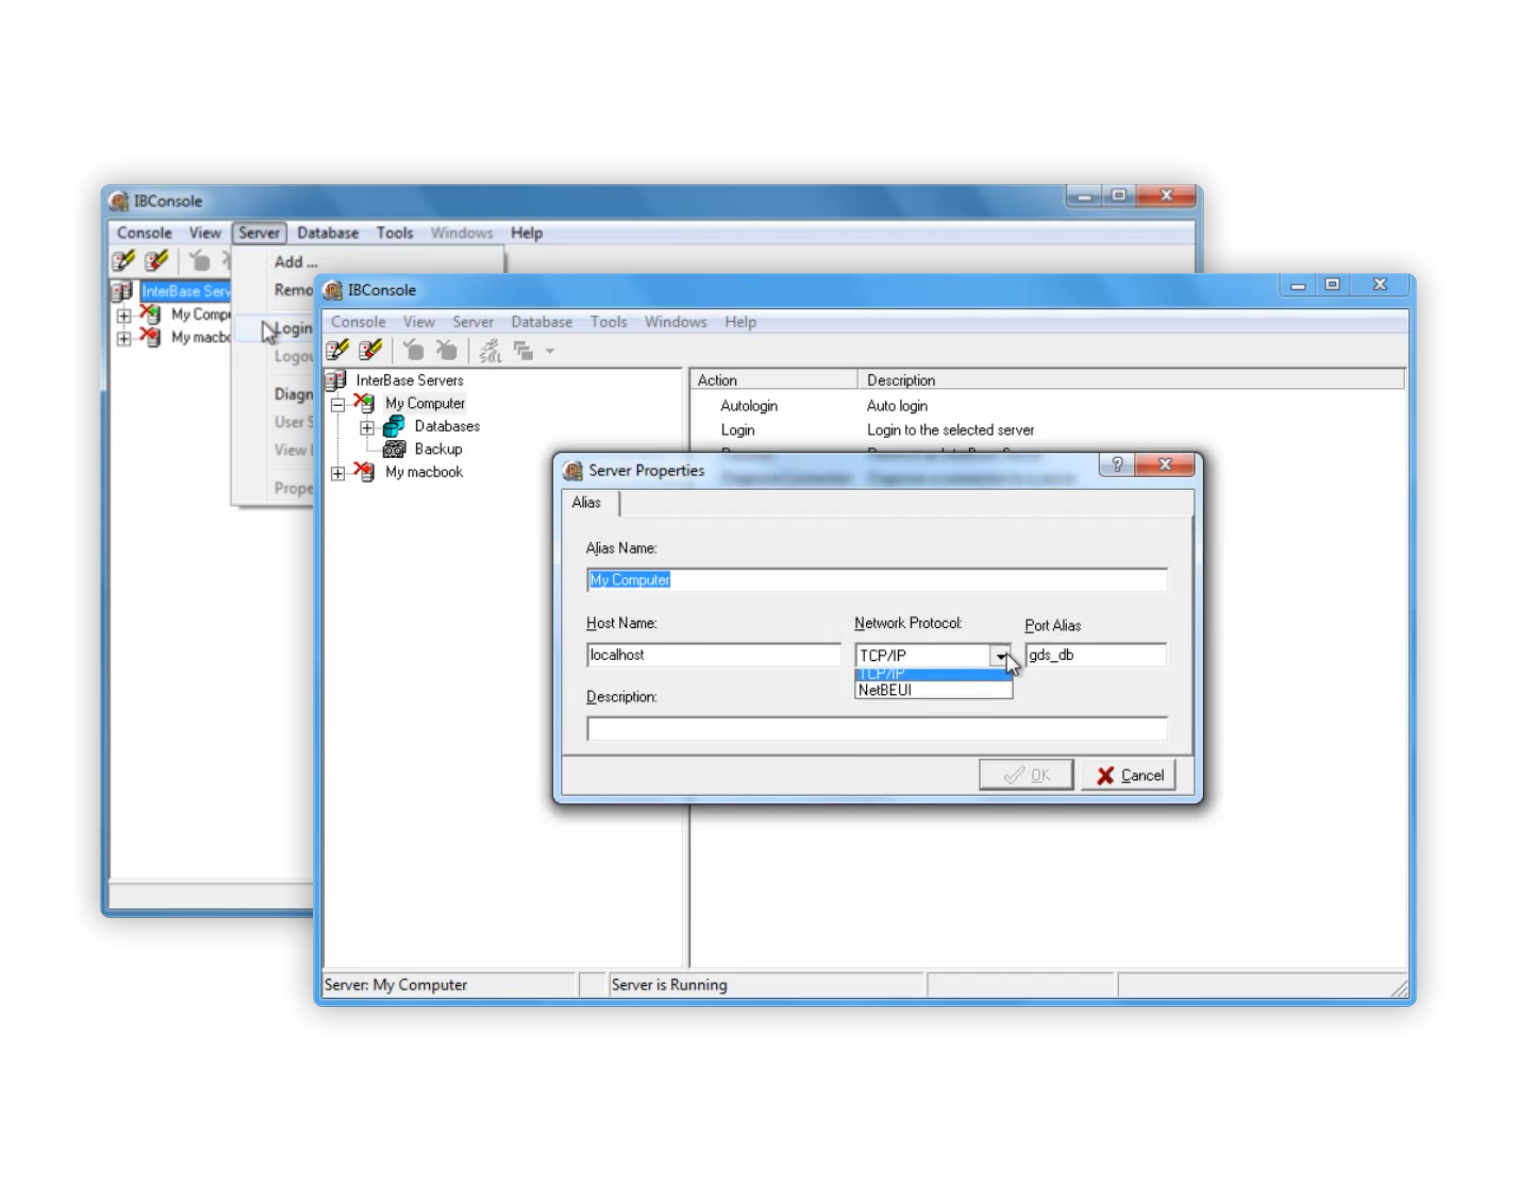This screenshot has height=1202, width=1519.
Task: Click the OK button in Server Properties
Action: 1026,775
